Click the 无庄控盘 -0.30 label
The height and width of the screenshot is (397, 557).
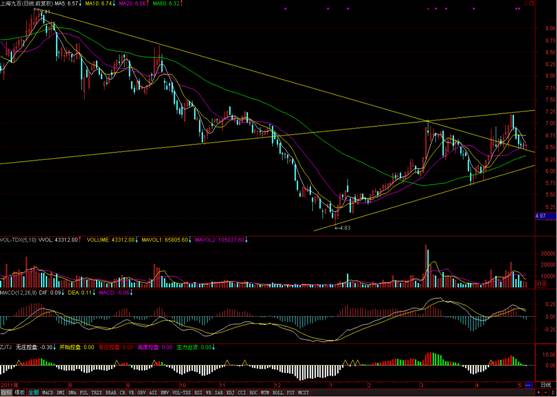34,347
